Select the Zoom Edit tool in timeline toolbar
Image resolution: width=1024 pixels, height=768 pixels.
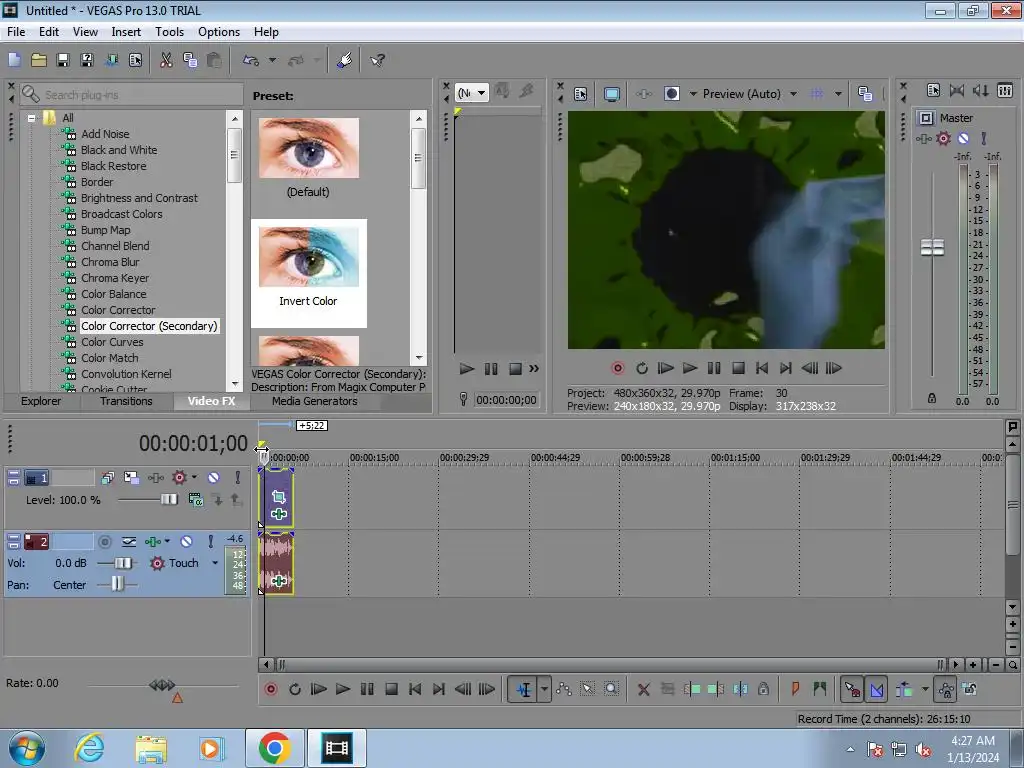(x=611, y=689)
